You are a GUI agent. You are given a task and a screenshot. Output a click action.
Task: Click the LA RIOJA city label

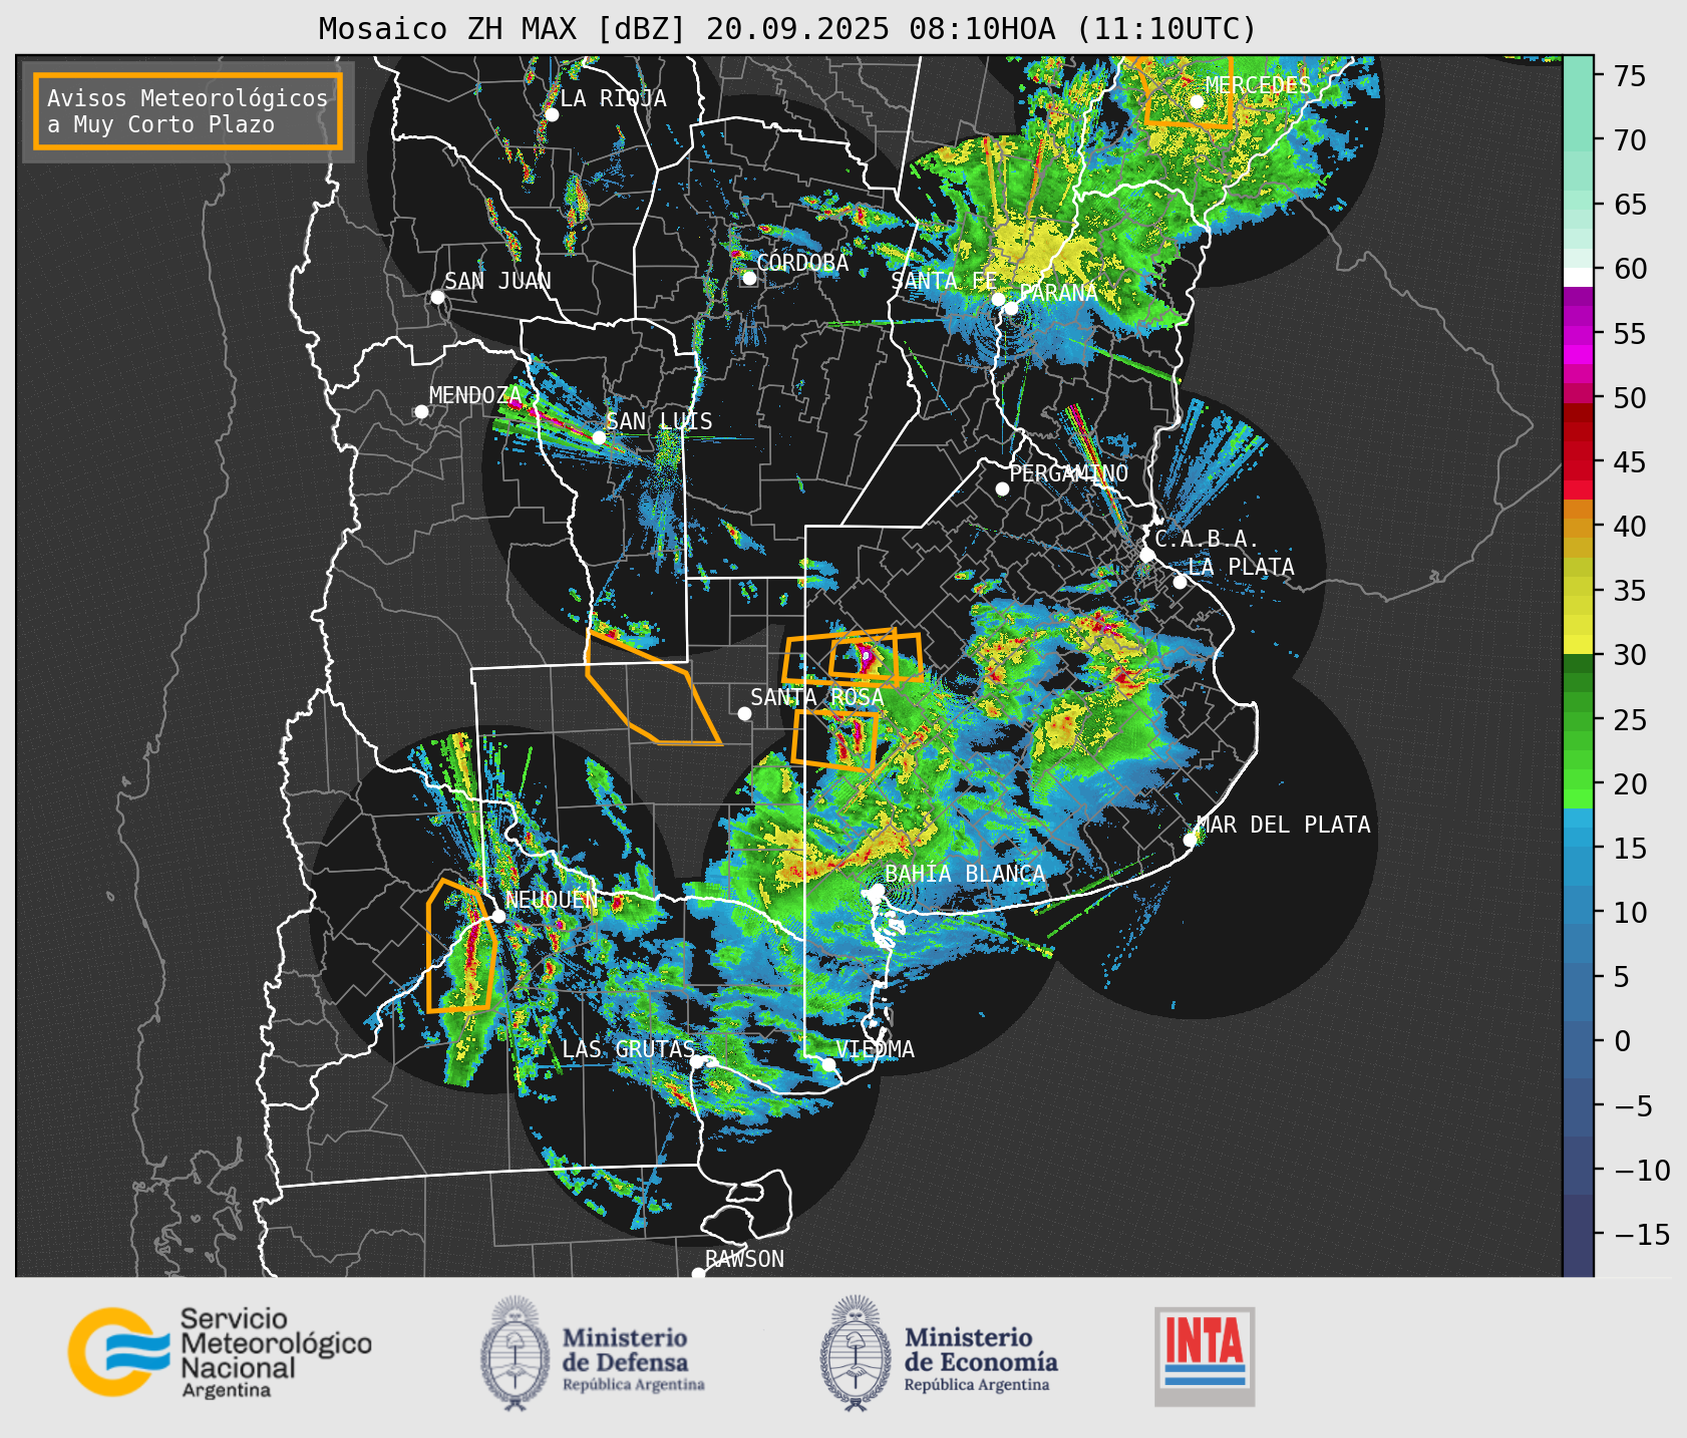(613, 98)
